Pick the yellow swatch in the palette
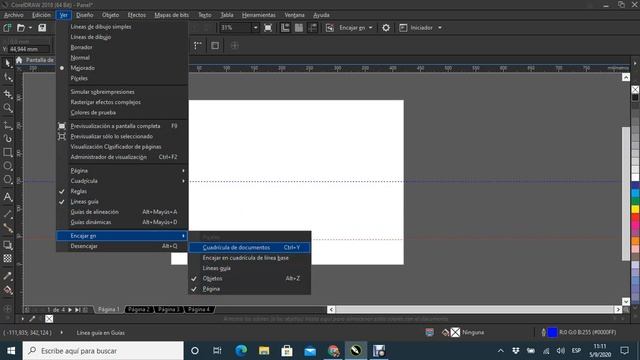 tap(636, 209)
